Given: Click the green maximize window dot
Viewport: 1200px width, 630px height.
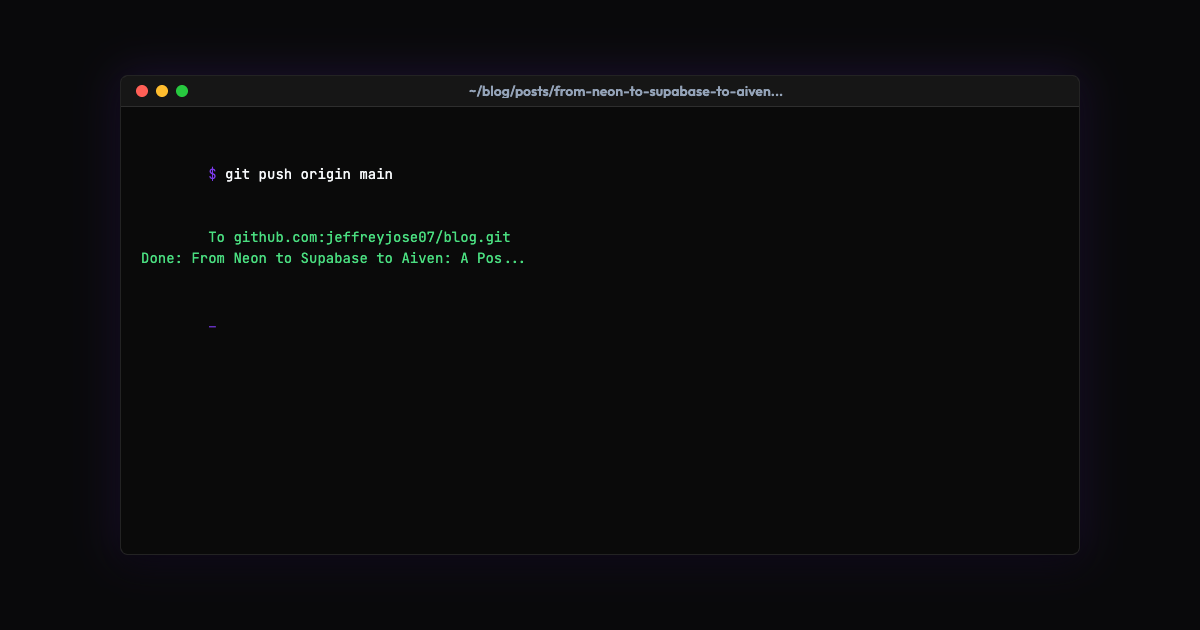Looking at the screenshot, I should coord(182,91).
